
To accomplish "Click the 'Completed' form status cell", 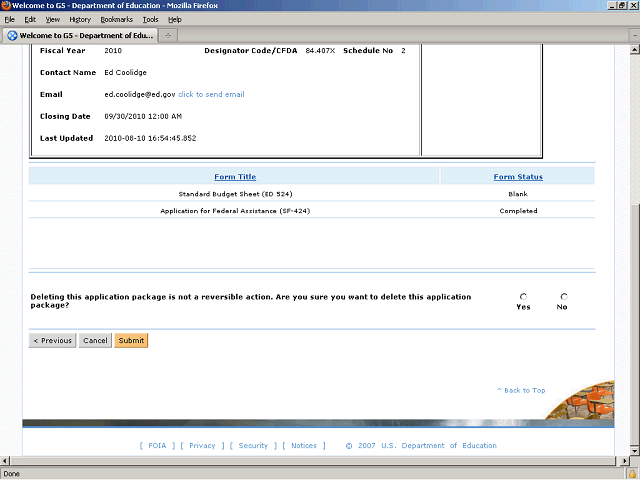I will [518, 211].
